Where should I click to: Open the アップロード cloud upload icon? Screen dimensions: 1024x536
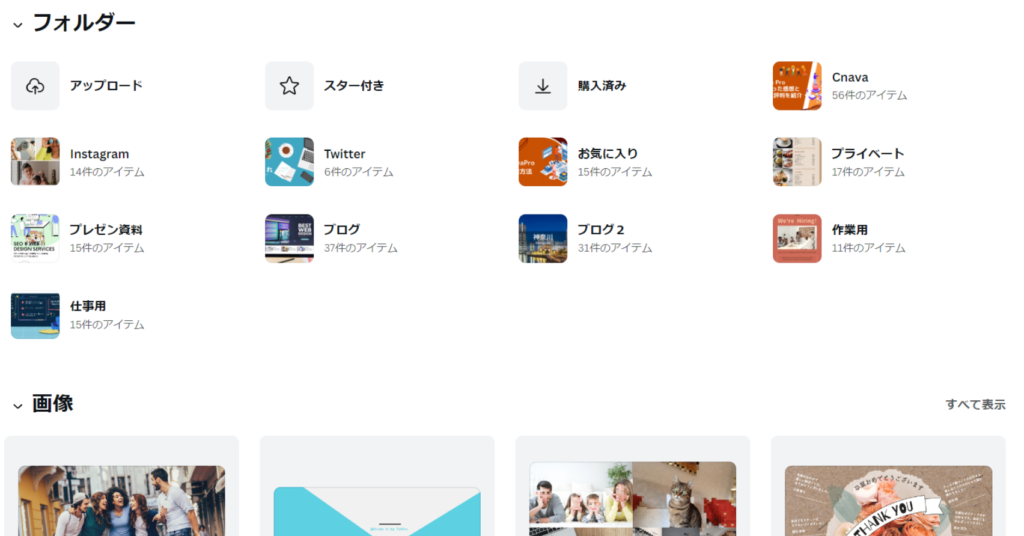click(35, 86)
